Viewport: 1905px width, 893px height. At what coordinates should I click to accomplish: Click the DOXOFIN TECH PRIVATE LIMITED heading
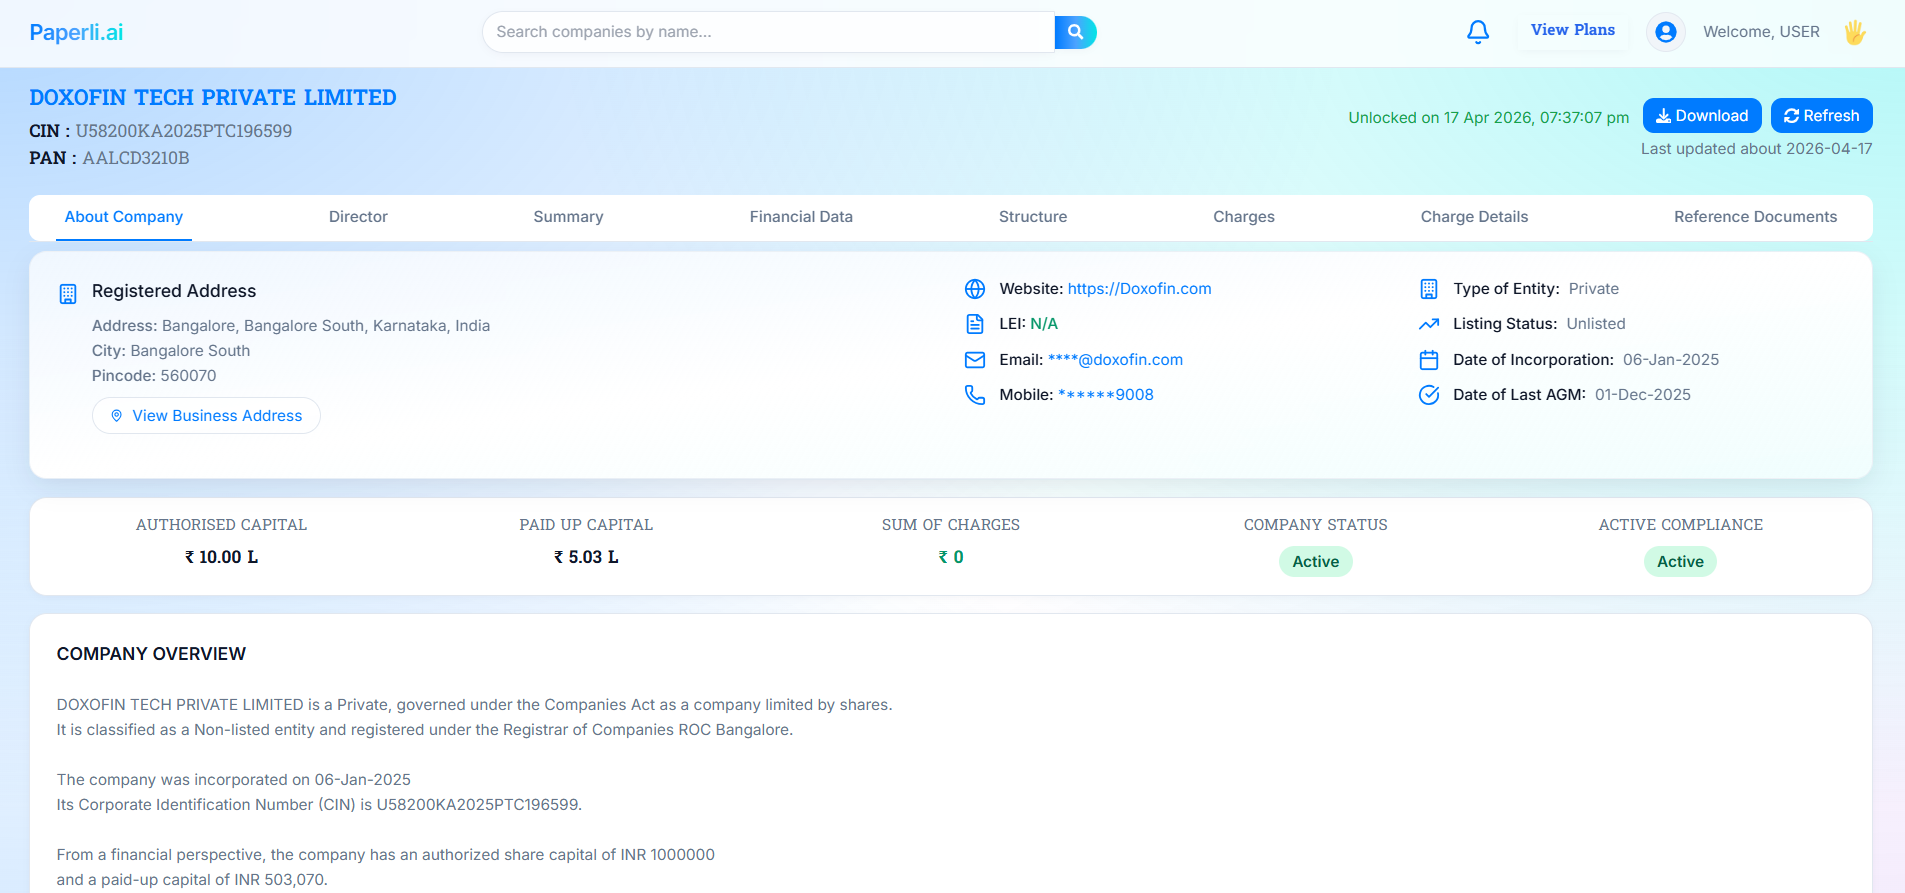coord(213,98)
